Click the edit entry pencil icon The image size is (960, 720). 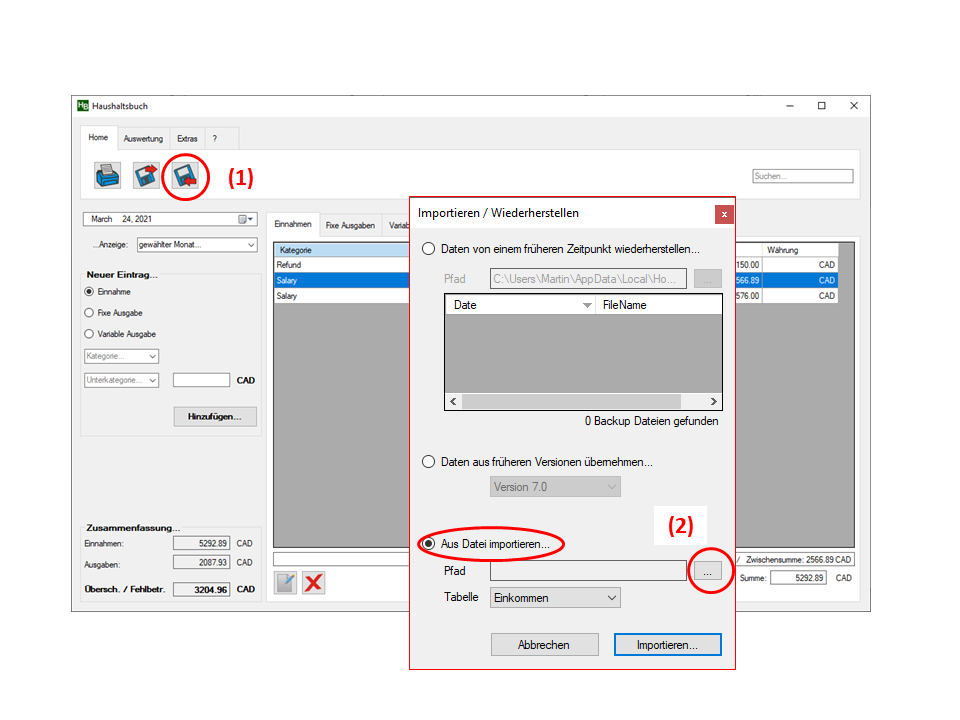(286, 583)
